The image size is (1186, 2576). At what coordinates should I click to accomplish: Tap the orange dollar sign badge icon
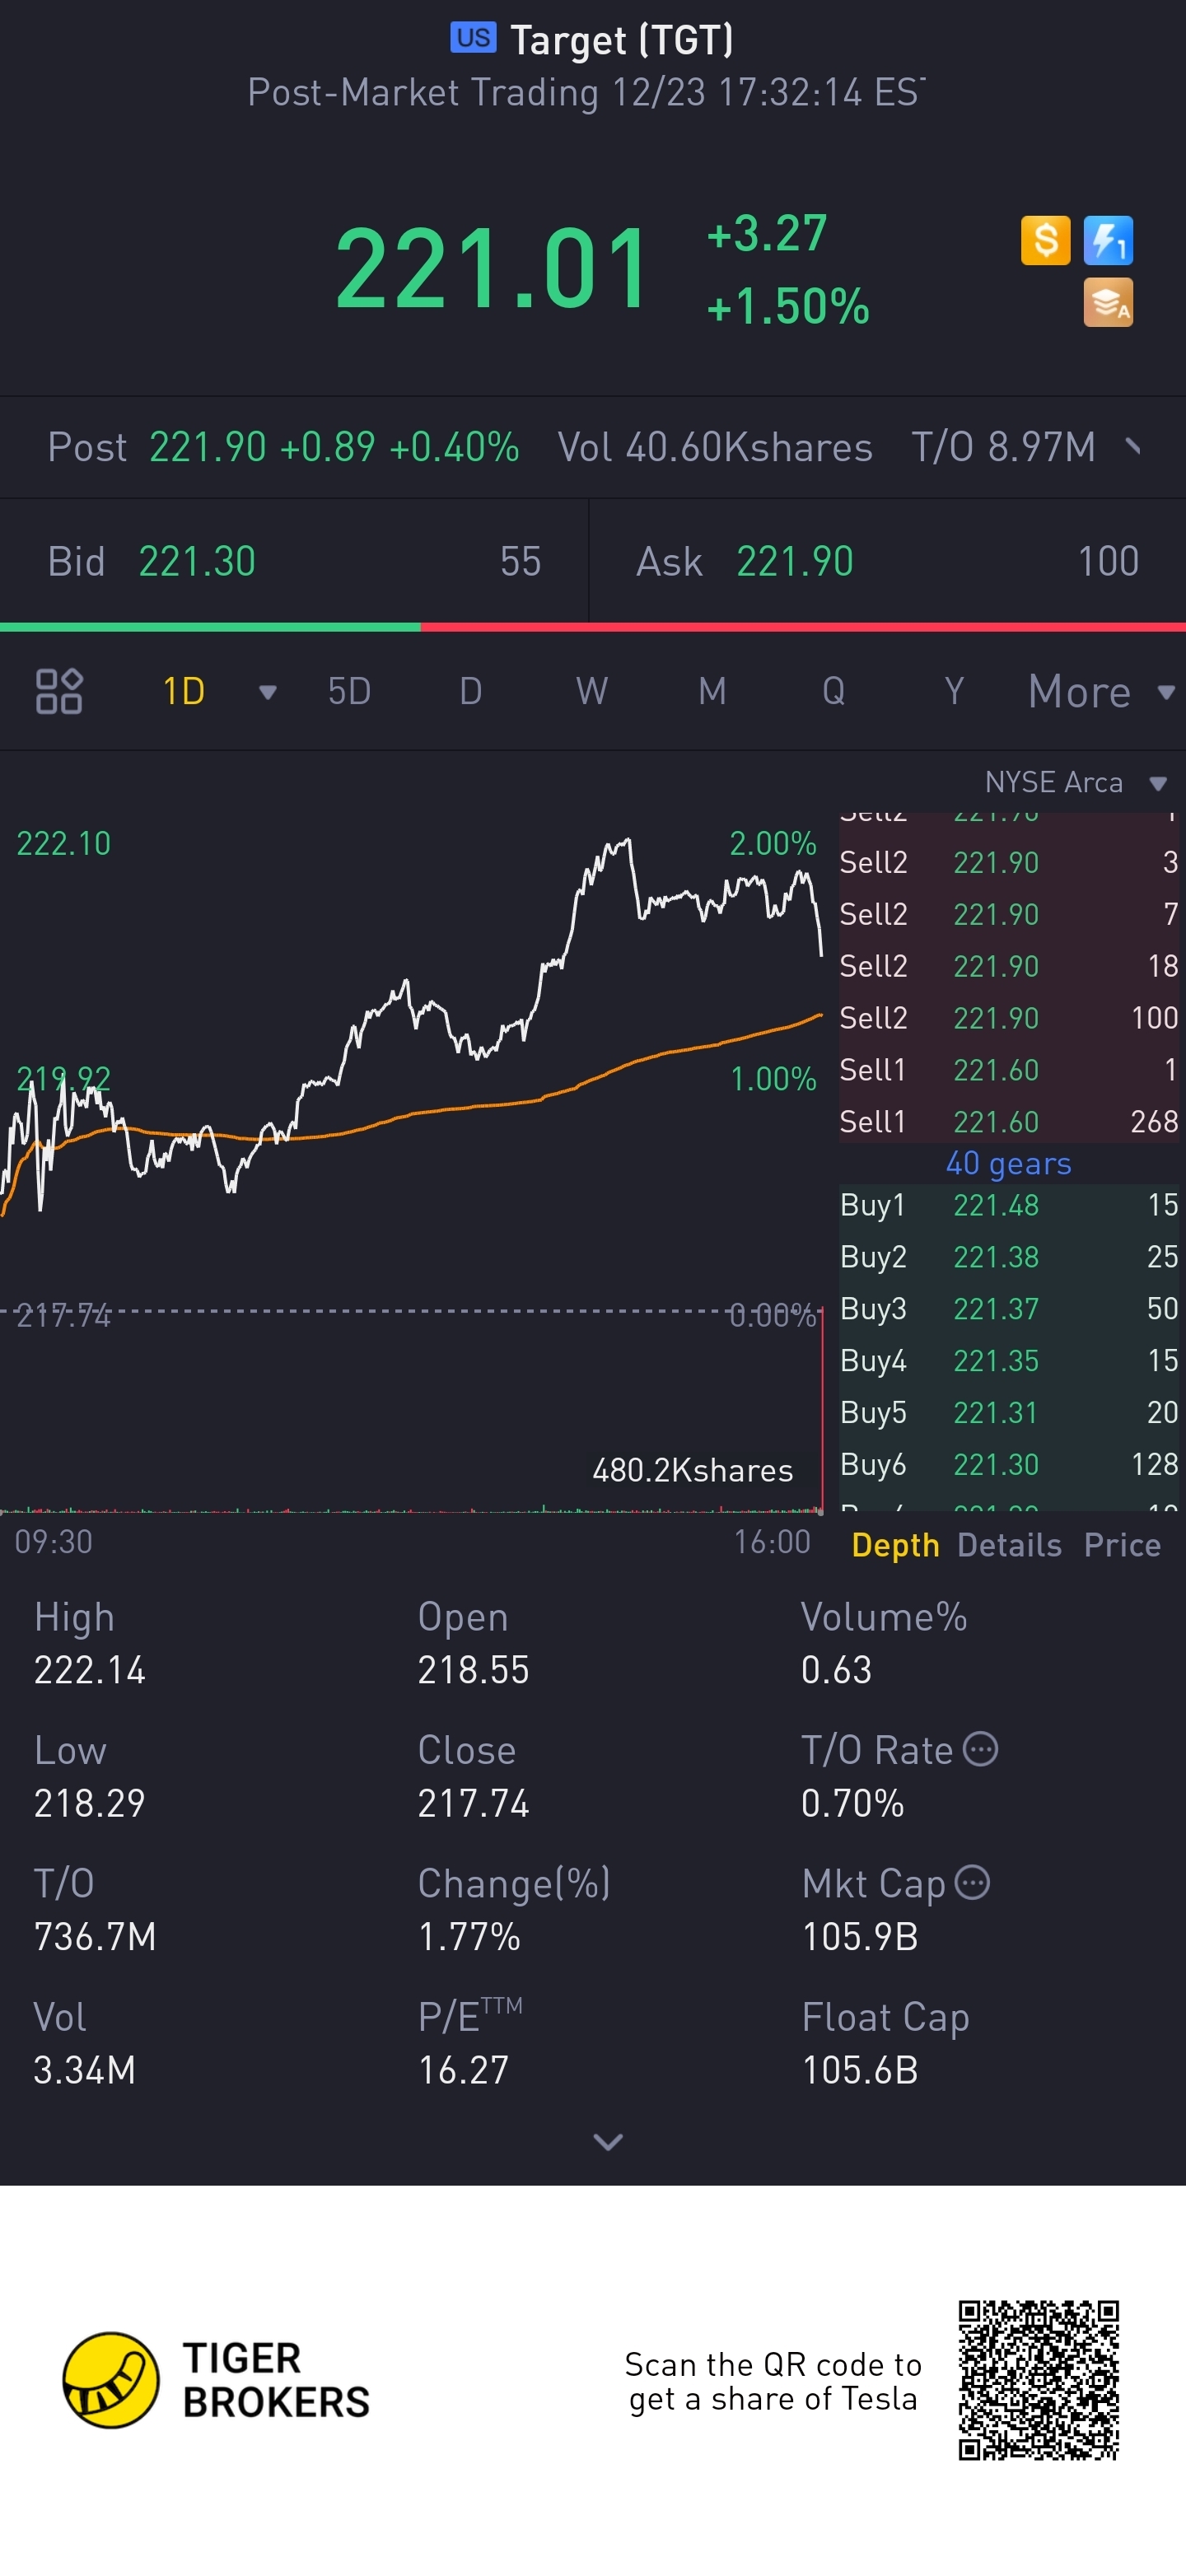point(1045,241)
